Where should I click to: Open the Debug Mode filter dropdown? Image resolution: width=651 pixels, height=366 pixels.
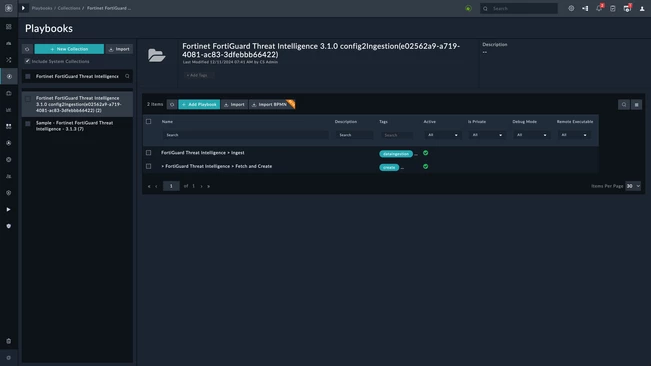[x=531, y=135]
